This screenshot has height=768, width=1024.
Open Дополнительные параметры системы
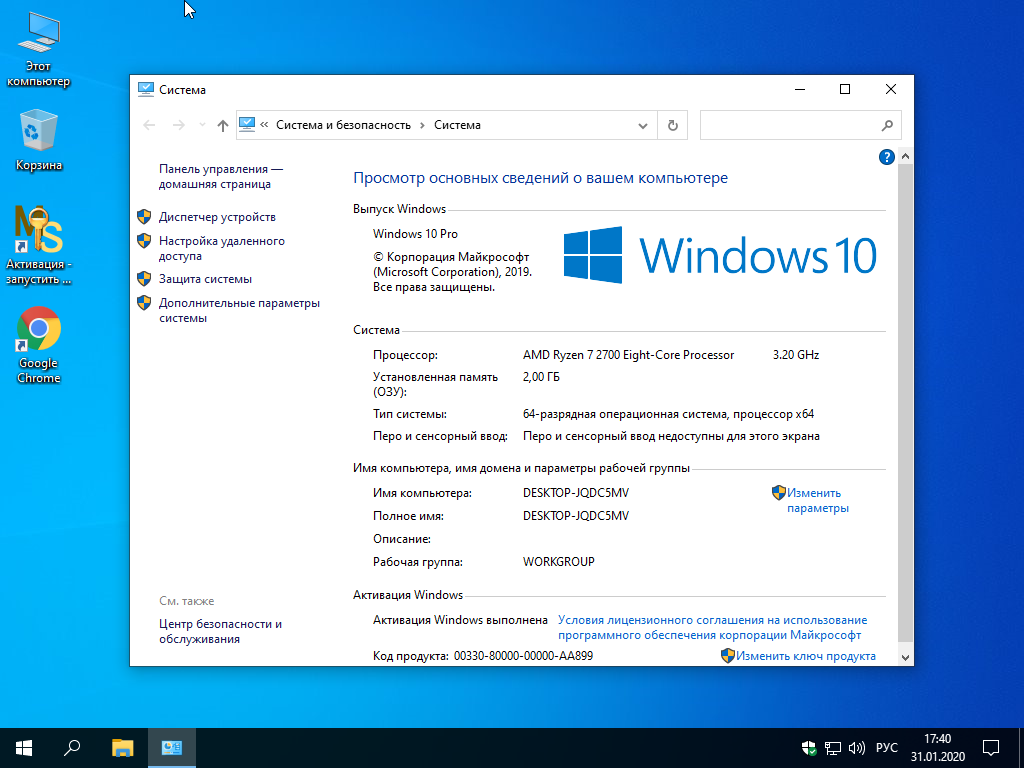click(x=239, y=310)
